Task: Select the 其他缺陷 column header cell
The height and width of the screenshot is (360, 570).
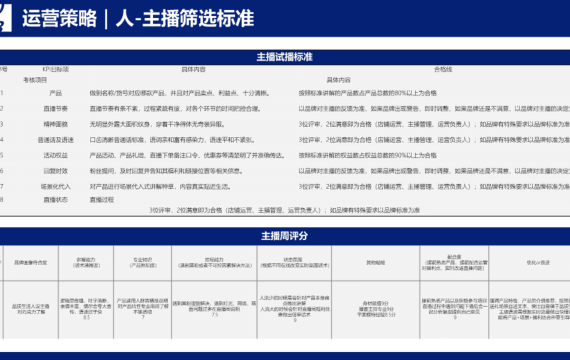Action: point(376,263)
